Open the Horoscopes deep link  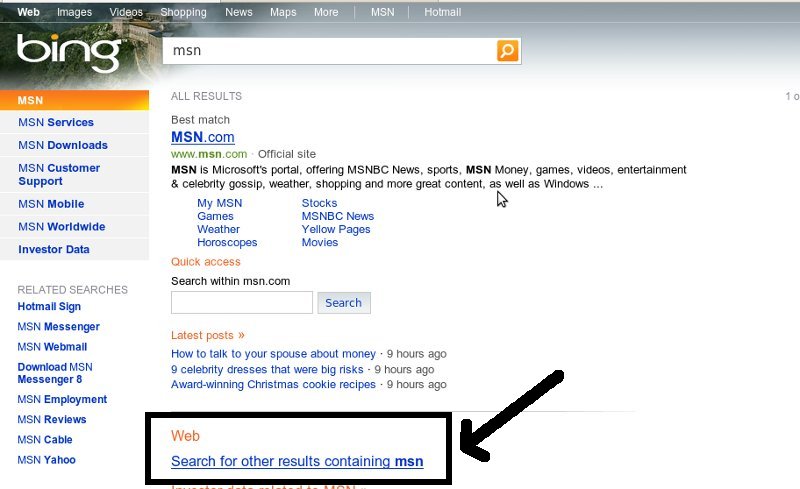point(227,242)
